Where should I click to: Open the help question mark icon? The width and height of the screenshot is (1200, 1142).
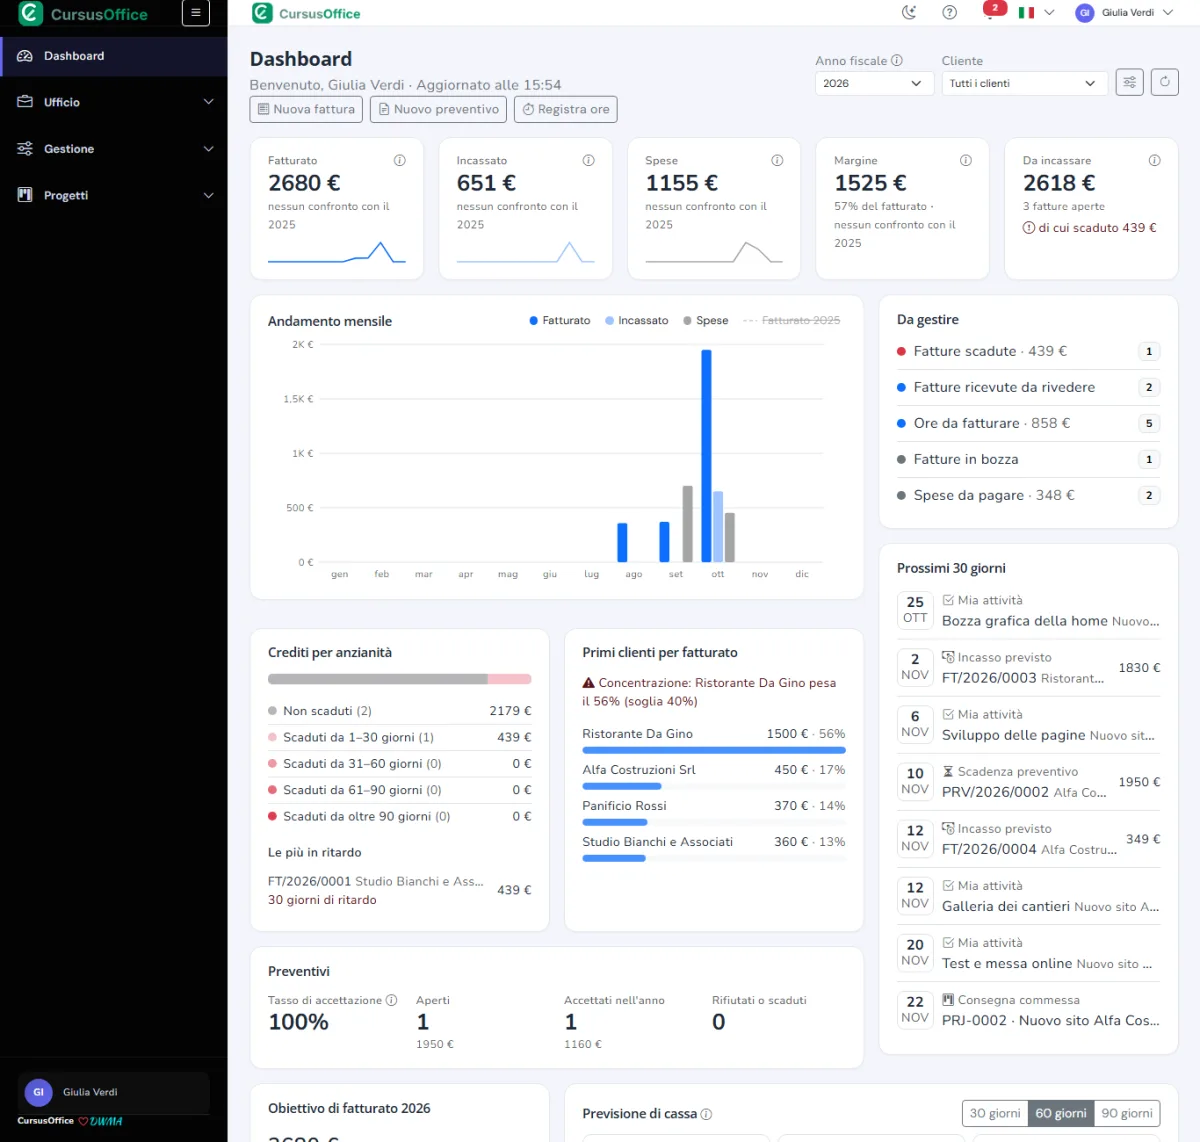point(950,13)
